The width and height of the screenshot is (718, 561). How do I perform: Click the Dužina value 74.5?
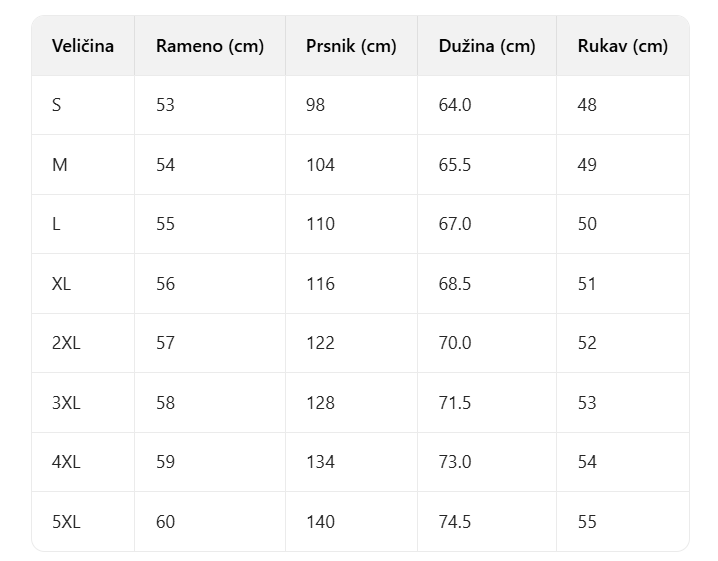click(x=455, y=522)
